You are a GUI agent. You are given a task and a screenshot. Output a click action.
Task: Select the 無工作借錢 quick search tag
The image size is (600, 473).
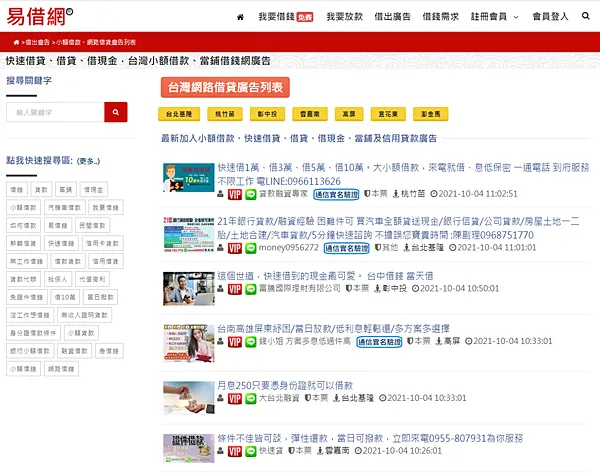tap(26, 261)
